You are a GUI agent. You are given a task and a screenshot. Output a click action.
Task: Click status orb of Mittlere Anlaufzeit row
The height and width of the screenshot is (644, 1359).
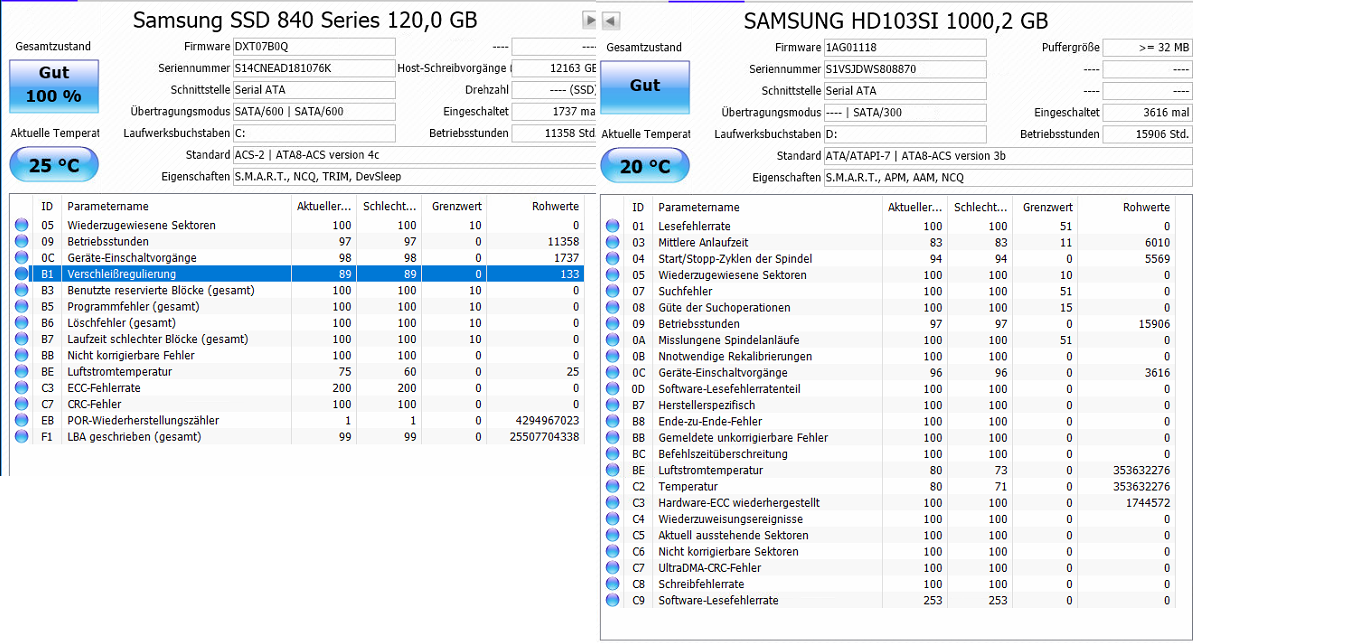pyautogui.click(x=613, y=242)
